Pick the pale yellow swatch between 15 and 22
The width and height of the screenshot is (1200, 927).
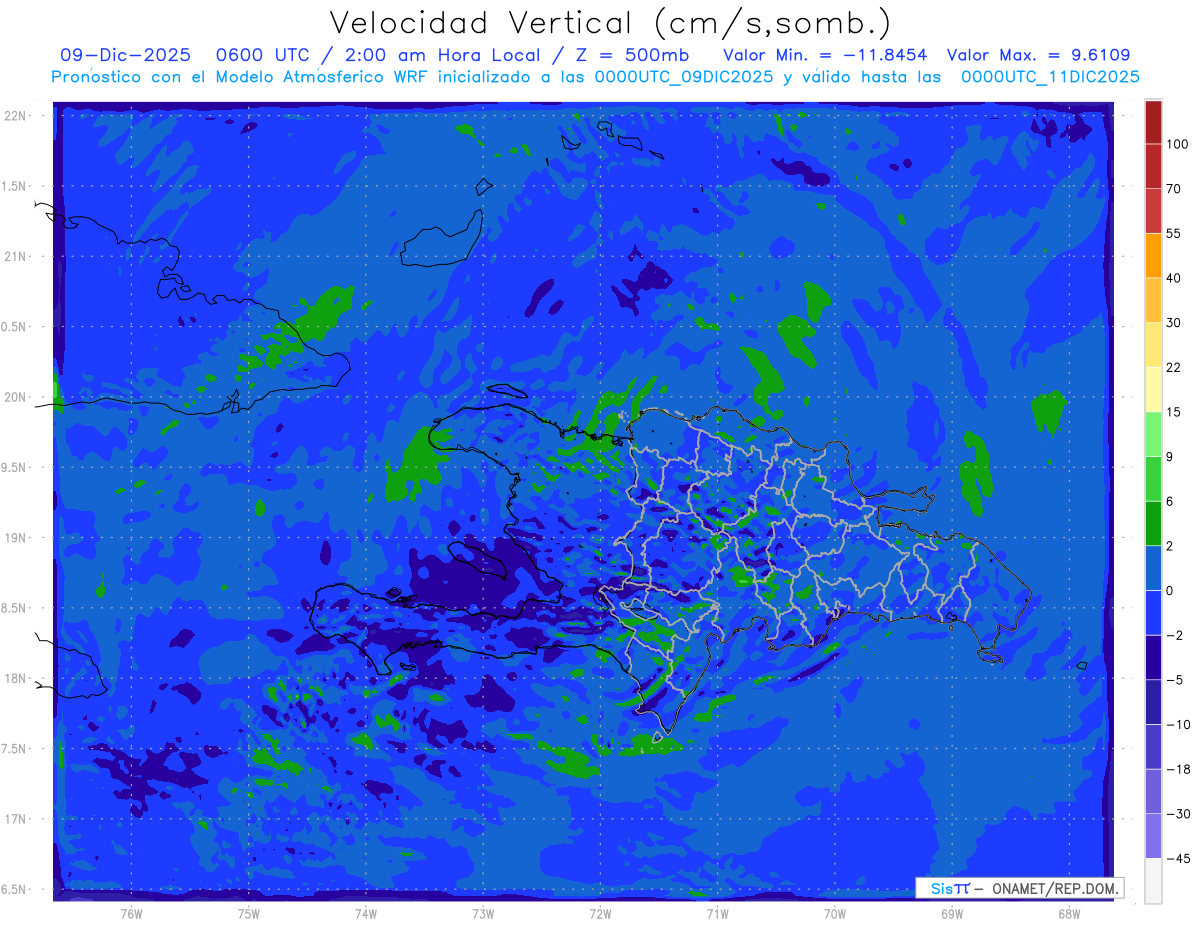pos(1153,389)
